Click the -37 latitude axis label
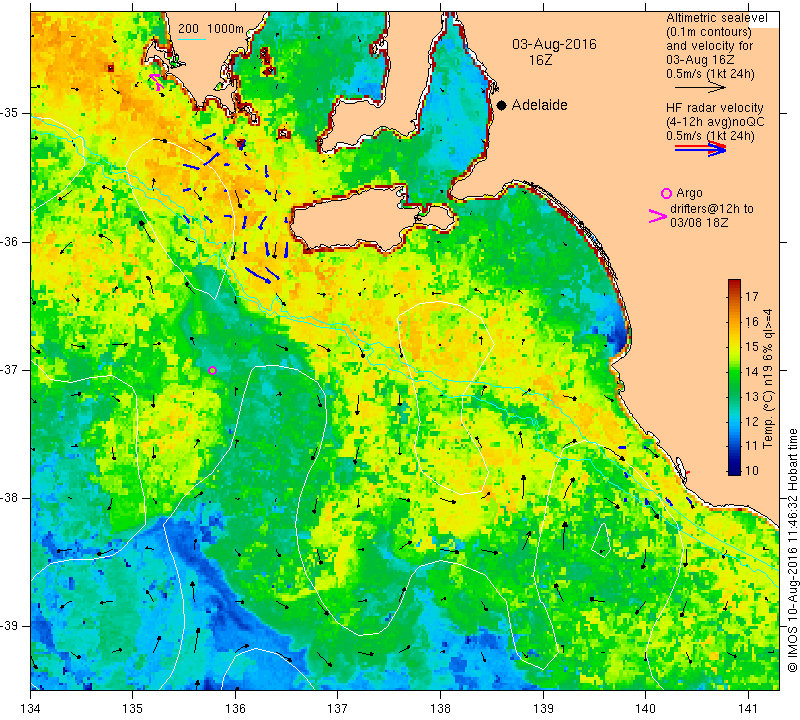Image resolution: width=800 pixels, height=720 pixels. 9,369
